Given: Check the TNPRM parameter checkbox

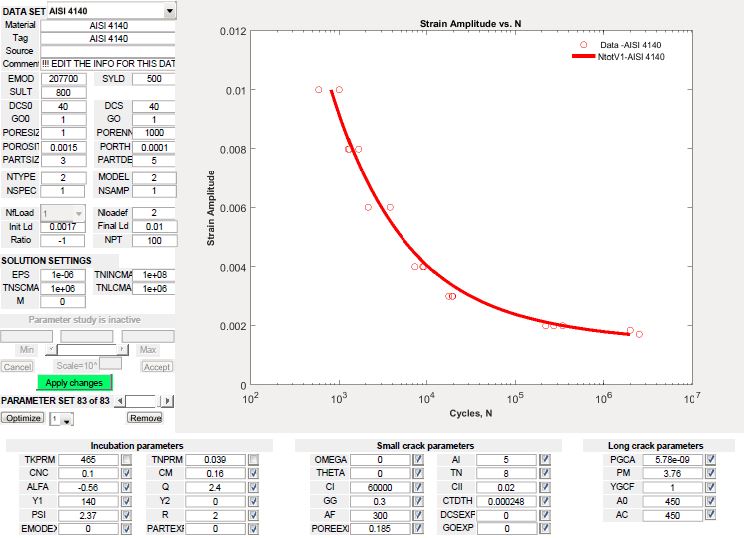Looking at the screenshot, I should click(x=253, y=459).
